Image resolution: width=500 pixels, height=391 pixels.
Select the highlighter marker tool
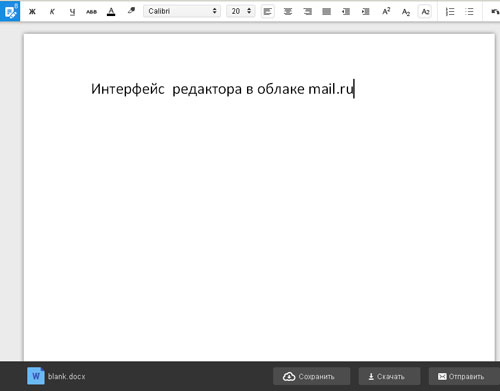pyautogui.click(x=131, y=11)
